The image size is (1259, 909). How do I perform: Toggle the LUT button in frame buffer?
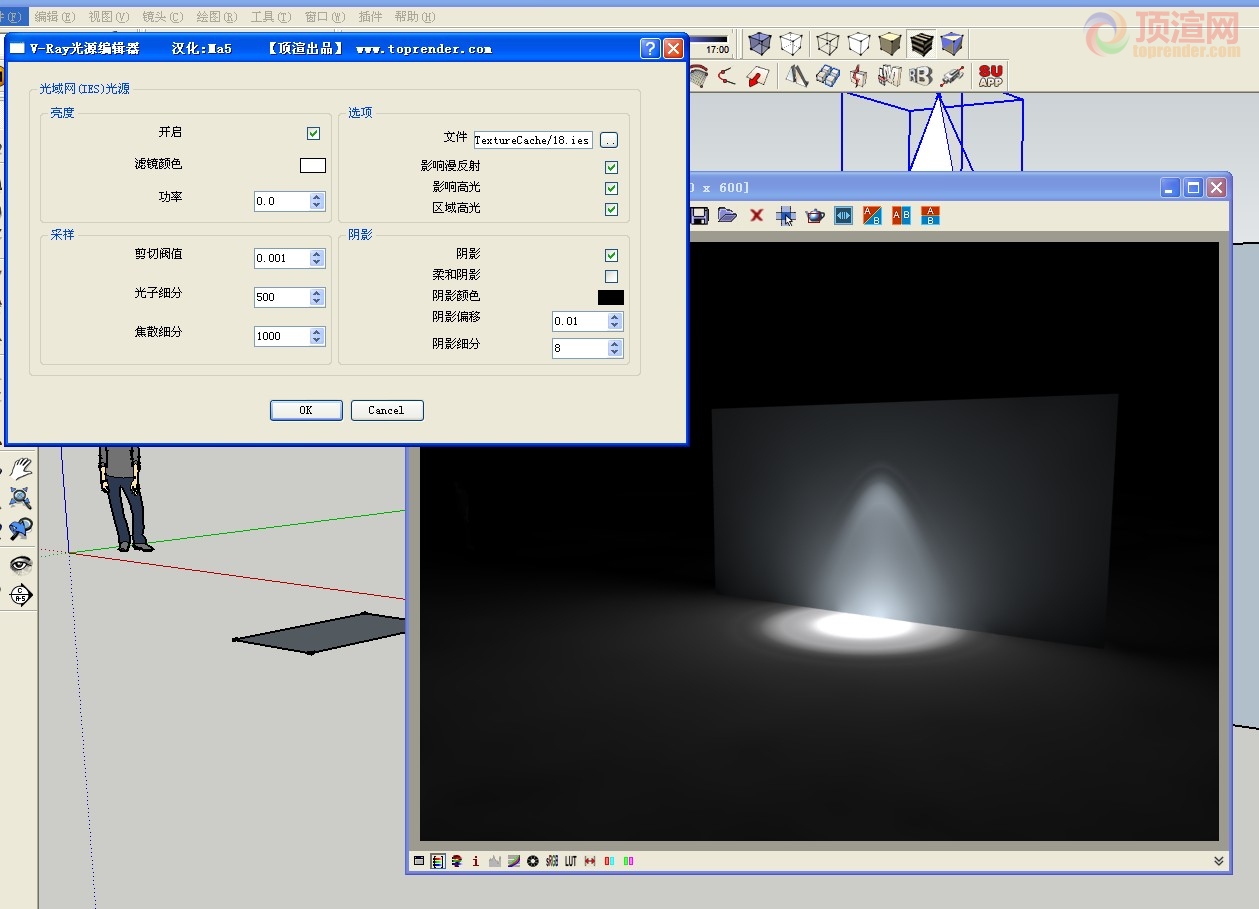pyautogui.click(x=571, y=861)
